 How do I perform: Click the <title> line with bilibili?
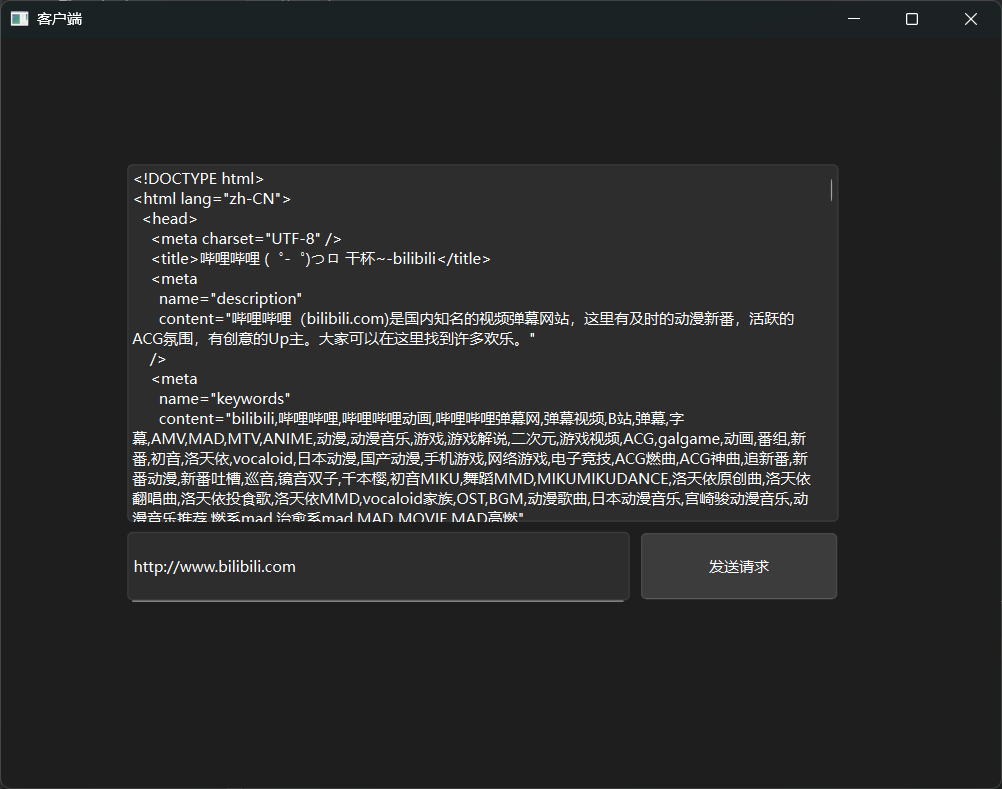(x=321, y=259)
